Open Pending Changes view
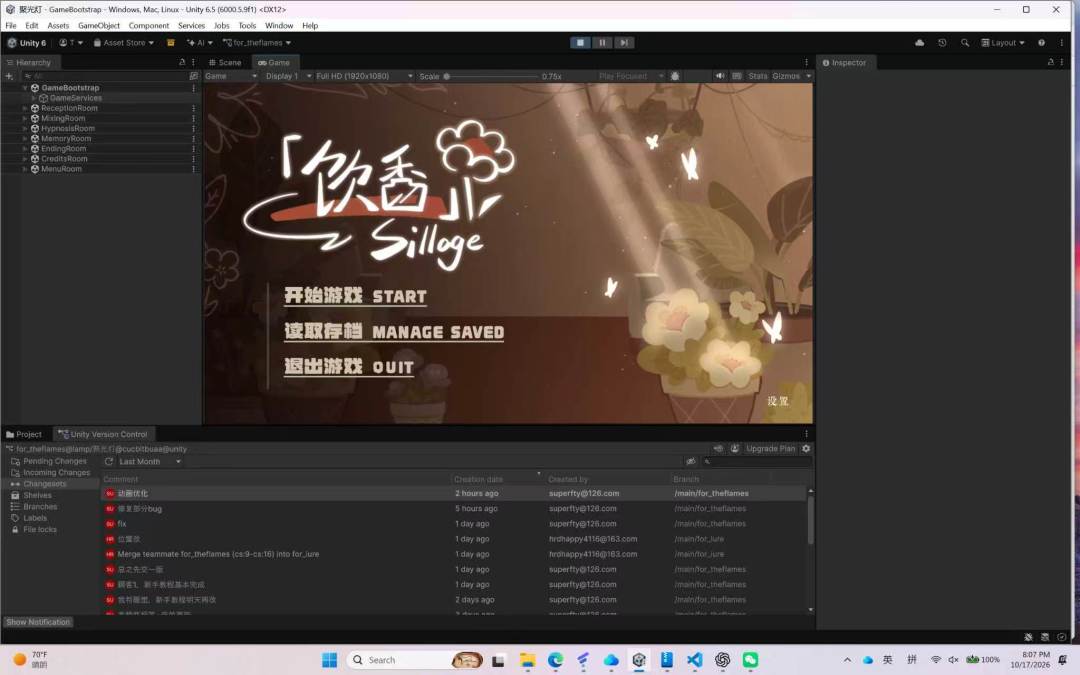Viewport: 1080px width, 675px height. pos(48,461)
